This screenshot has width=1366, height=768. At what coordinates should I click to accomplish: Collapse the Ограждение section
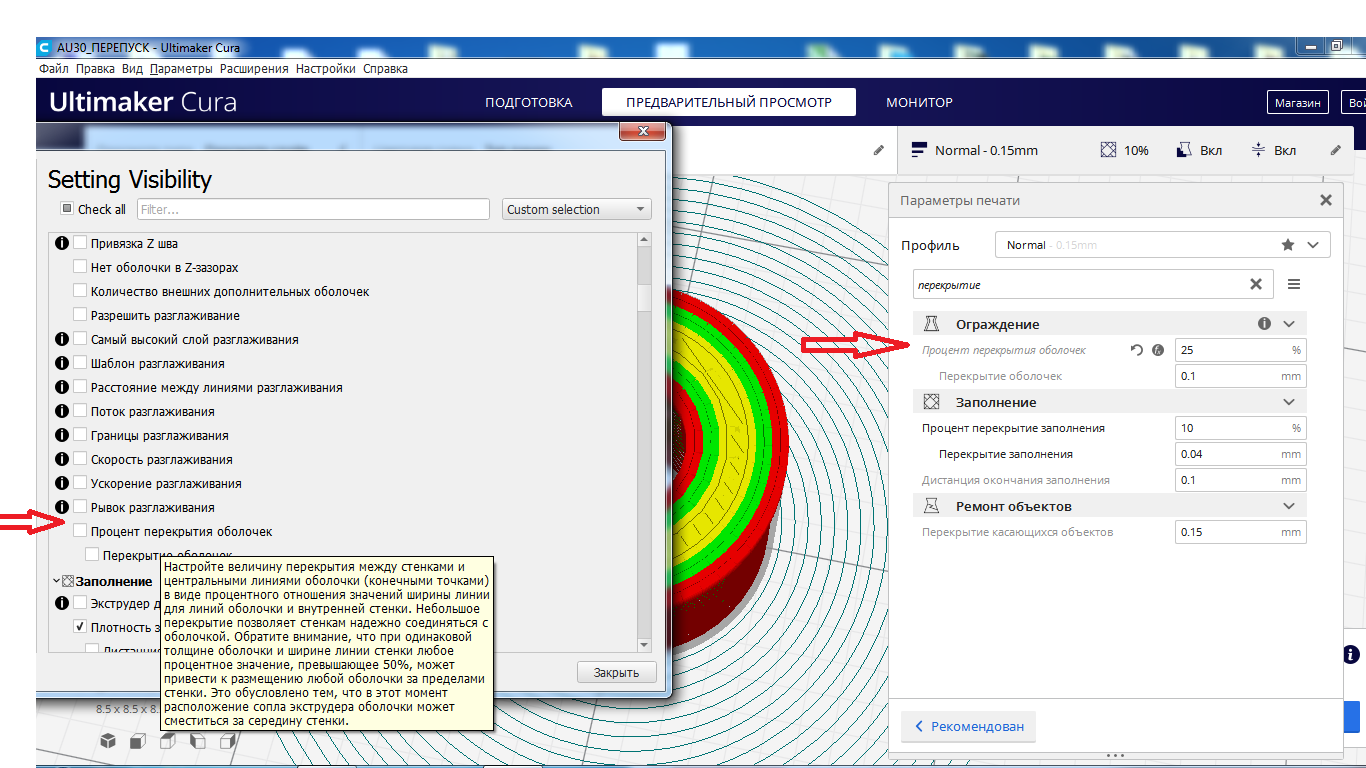tap(1289, 324)
